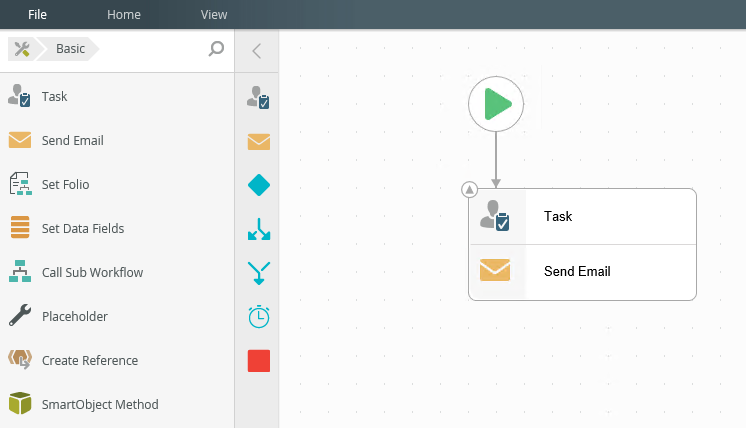The width and height of the screenshot is (746, 428).
Task: Select the Set Folio icon
Action: [x=20, y=184]
